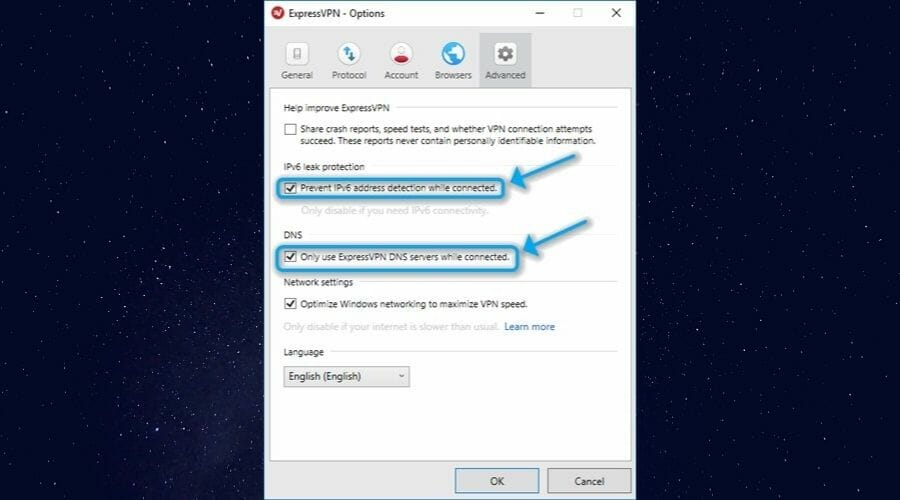Viewport: 900px width, 500px height.
Task: Toggle Only use ExpressVPN DNS servers checkbox
Action: click(x=290, y=257)
